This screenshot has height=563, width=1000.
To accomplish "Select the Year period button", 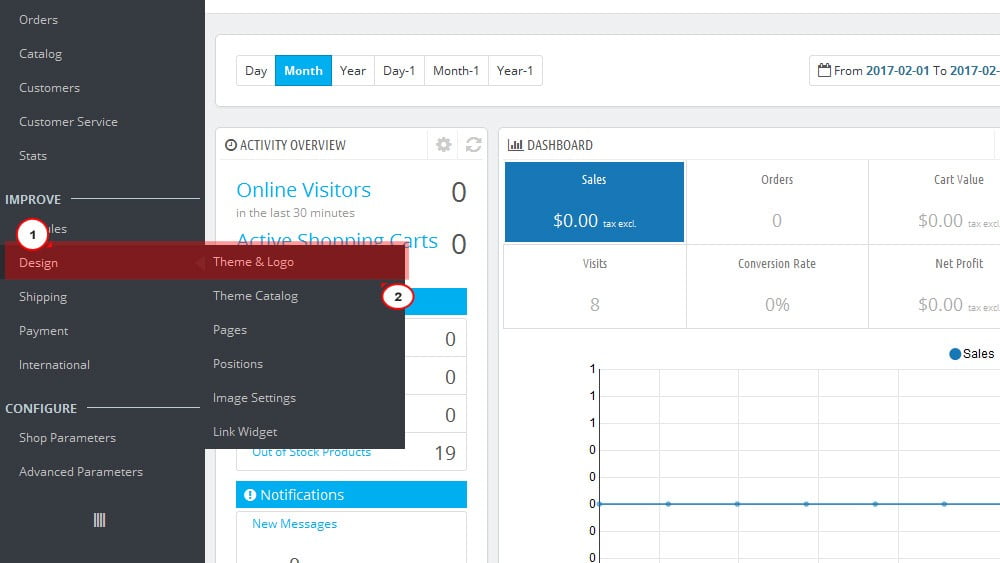I will (353, 71).
